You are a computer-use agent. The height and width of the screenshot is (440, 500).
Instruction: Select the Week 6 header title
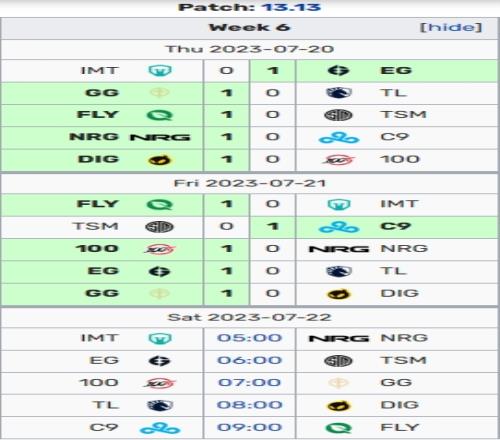point(249,27)
